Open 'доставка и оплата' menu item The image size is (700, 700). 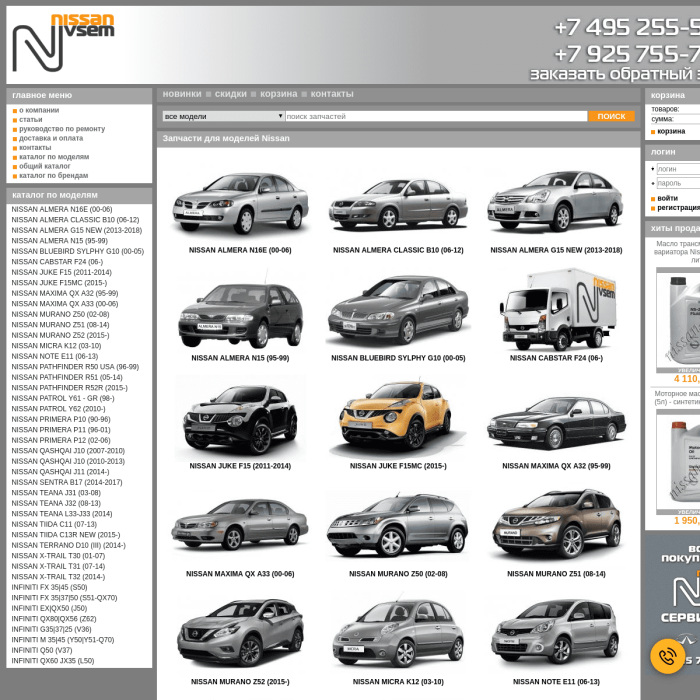(x=51, y=138)
